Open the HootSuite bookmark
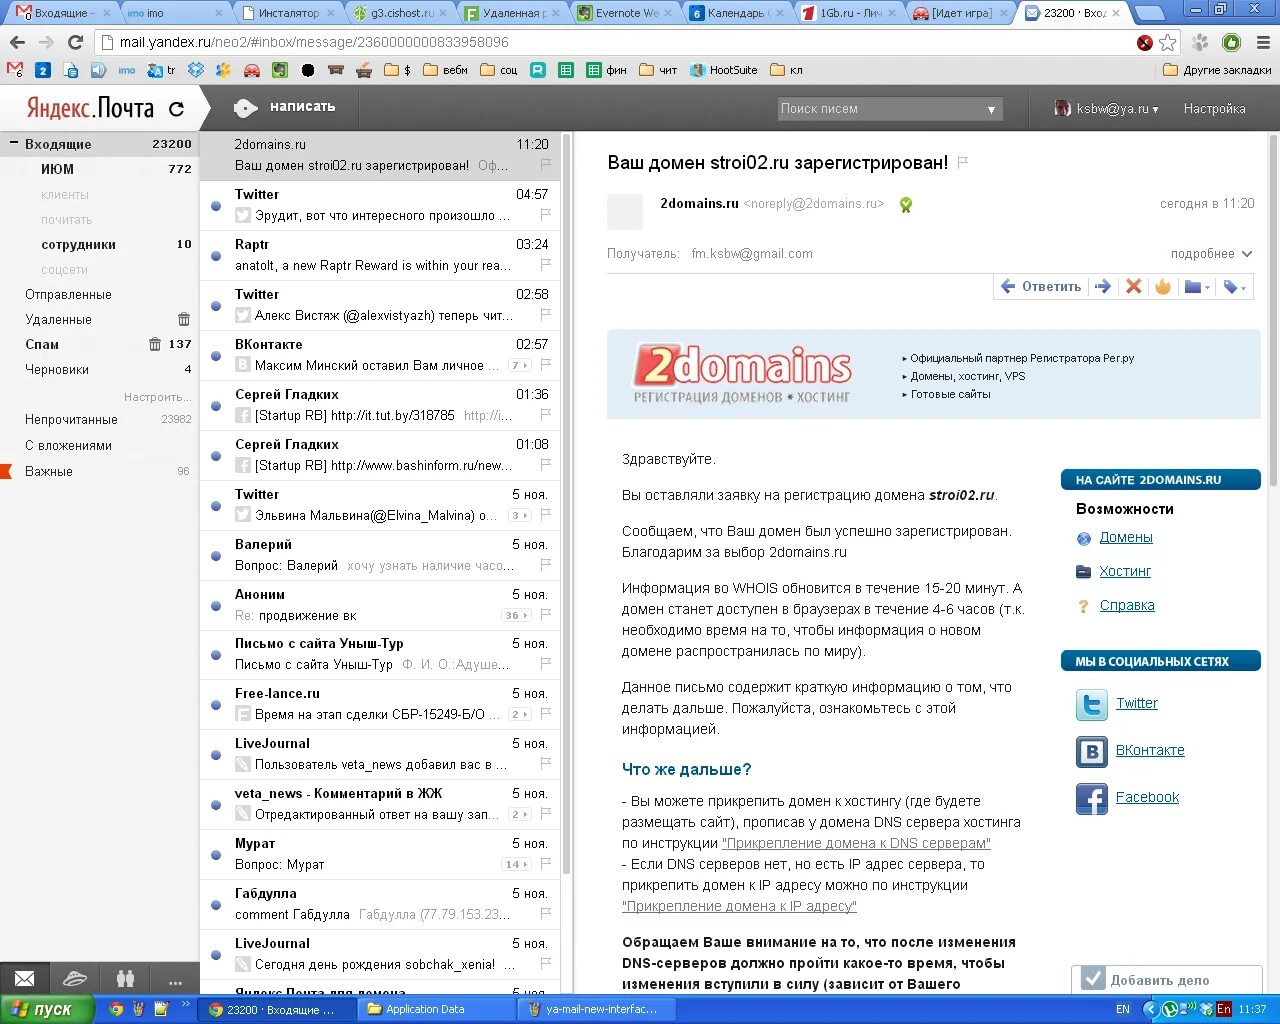This screenshot has width=1280, height=1024. (724, 70)
